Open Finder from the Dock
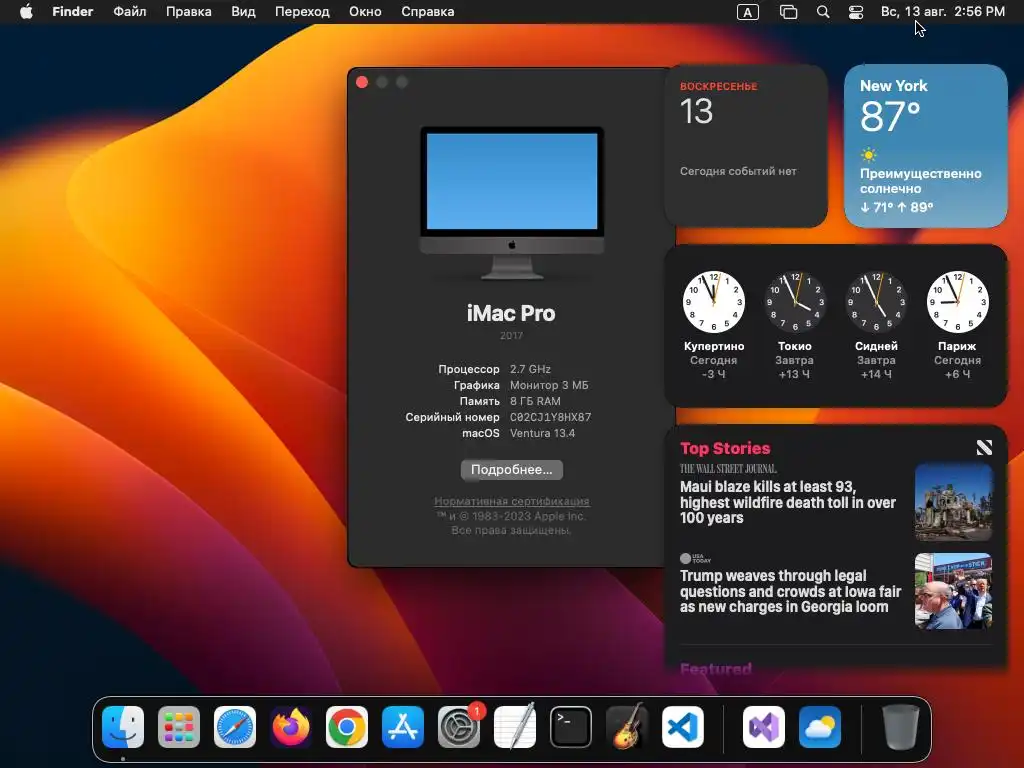This screenshot has width=1024, height=768. coord(123,727)
